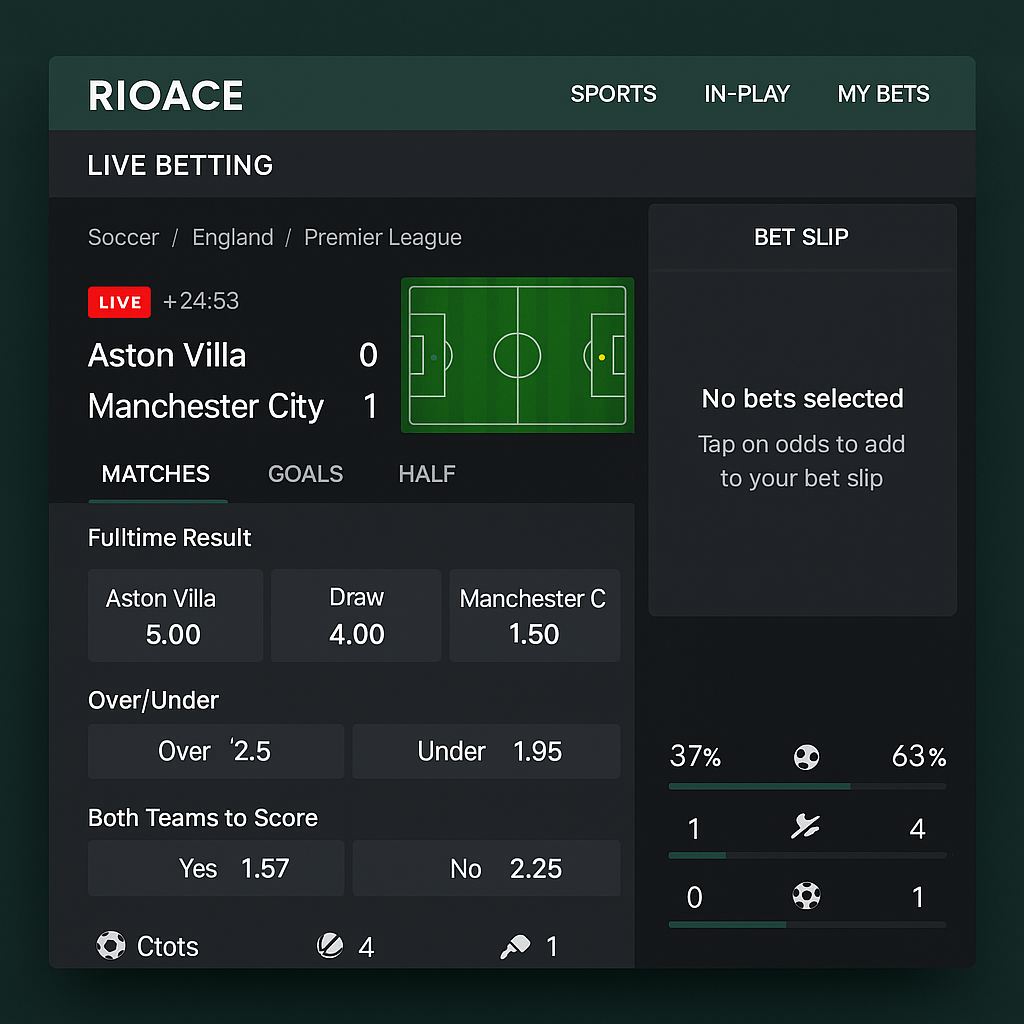Click the red LIVE badge
The height and width of the screenshot is (1024, 1024).
119,302
